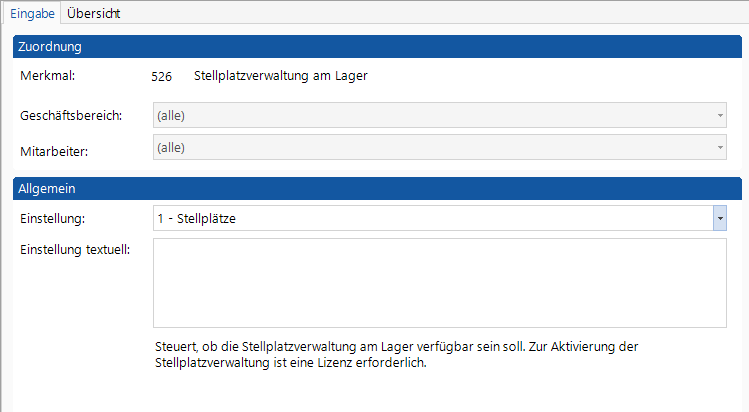Switch to the Übersicht tab

tap(94, 13)
